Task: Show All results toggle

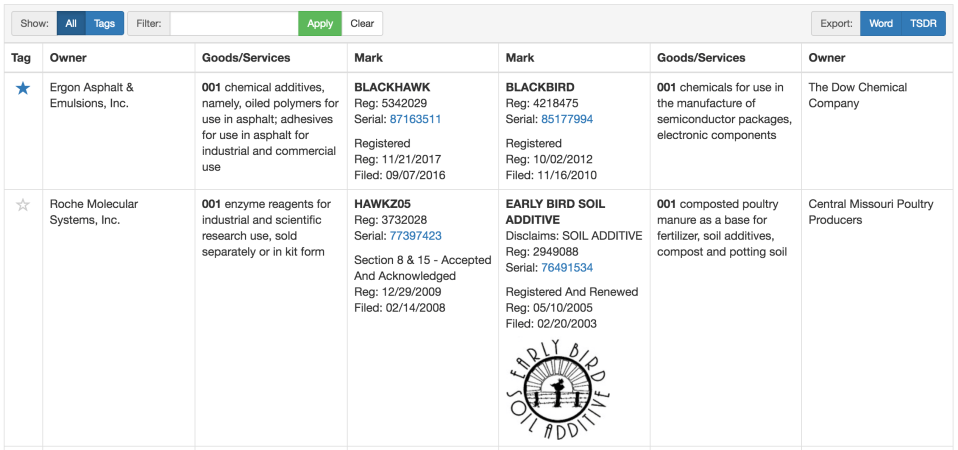Action: 71,24
